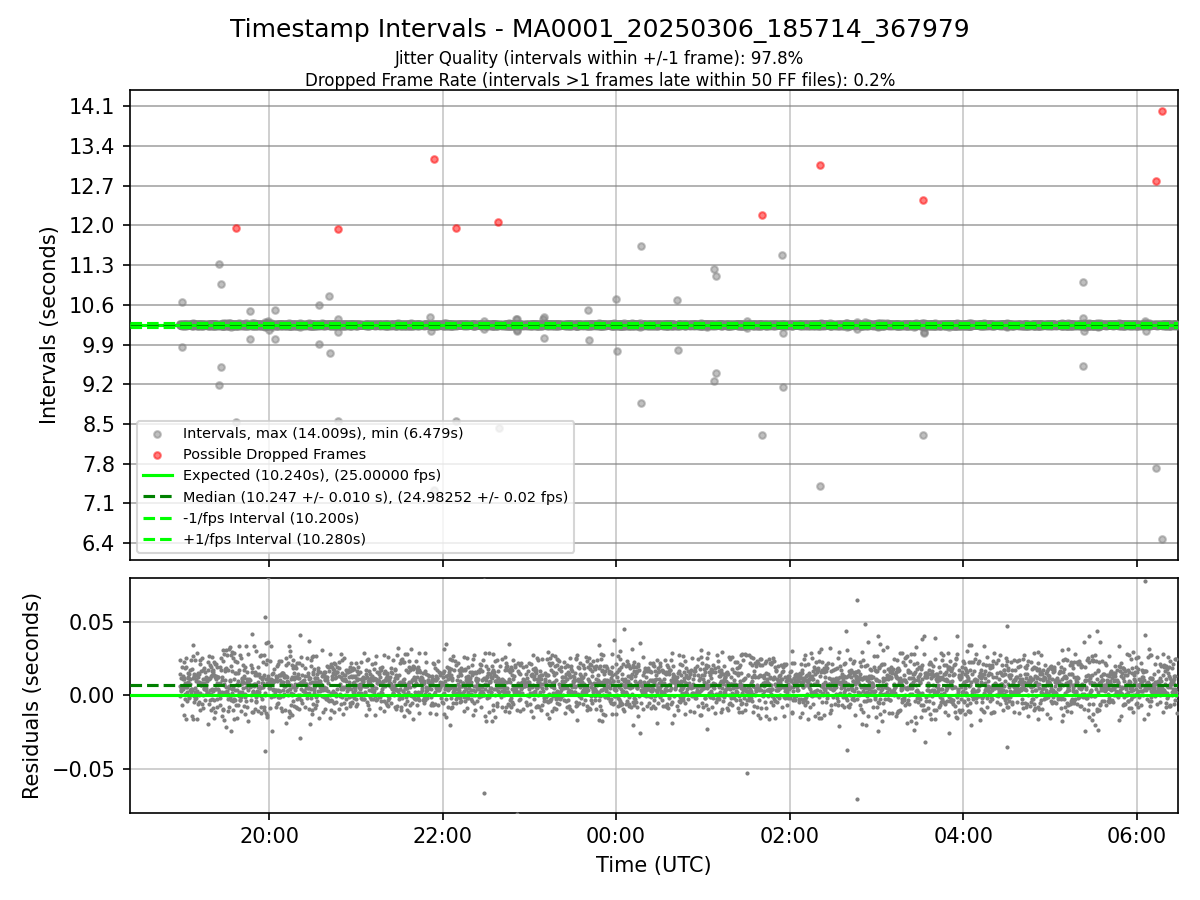Click the '11.3' y-axis tick label

[x=92, y=266]
